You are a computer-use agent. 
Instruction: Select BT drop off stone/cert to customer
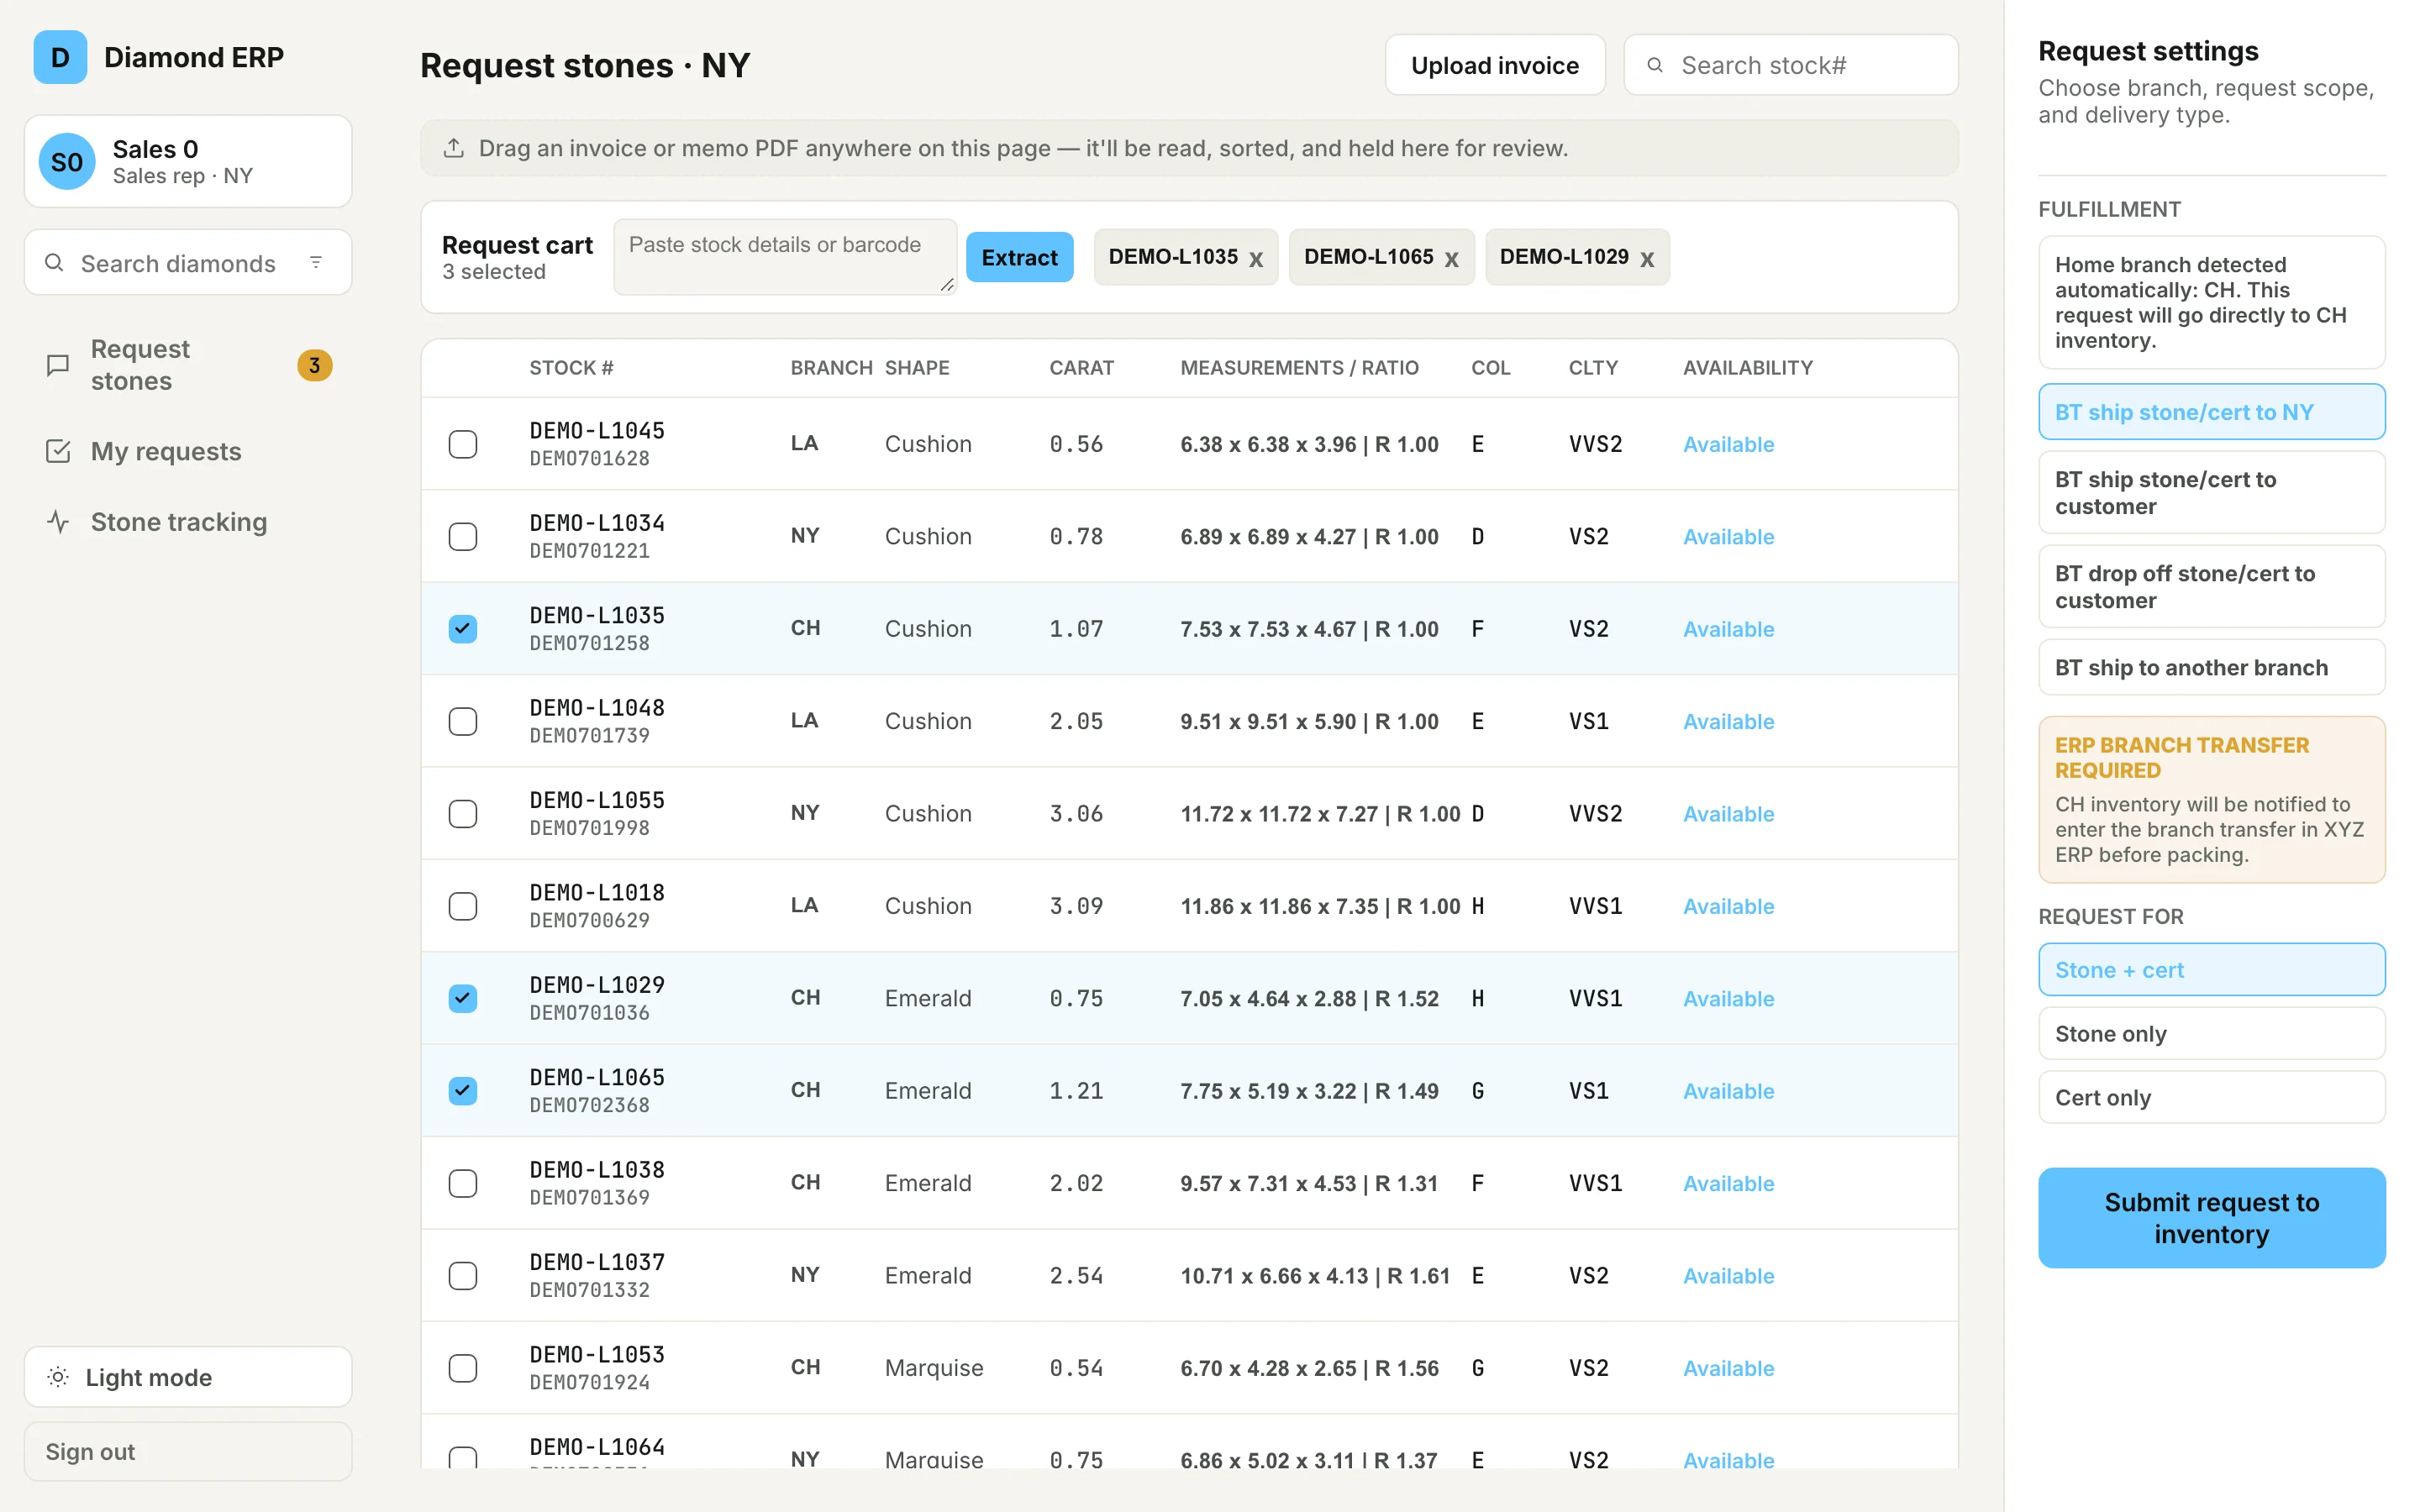point(2211,586)
